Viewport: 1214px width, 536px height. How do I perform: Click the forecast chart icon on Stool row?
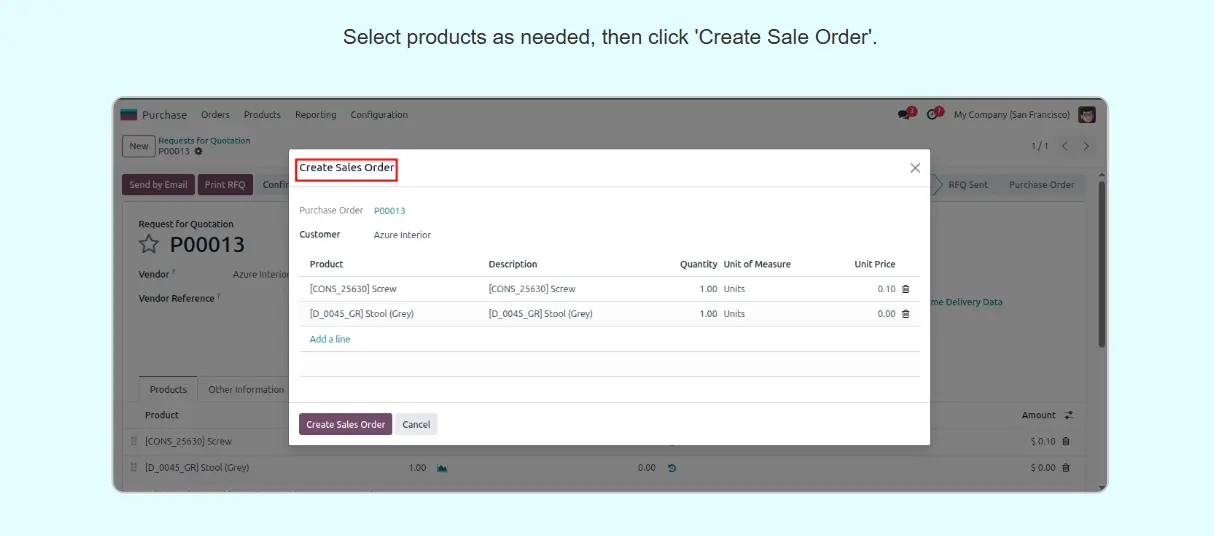[442, 467]
